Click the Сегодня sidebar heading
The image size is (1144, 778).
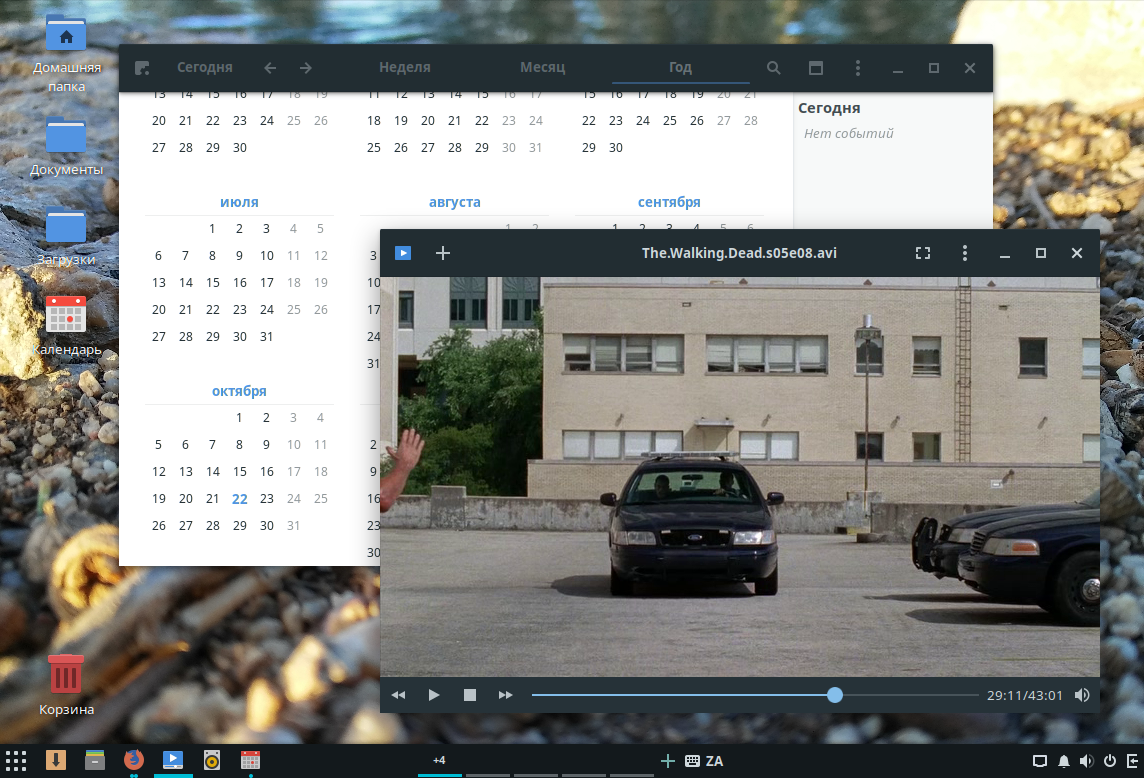pos(829,108)
